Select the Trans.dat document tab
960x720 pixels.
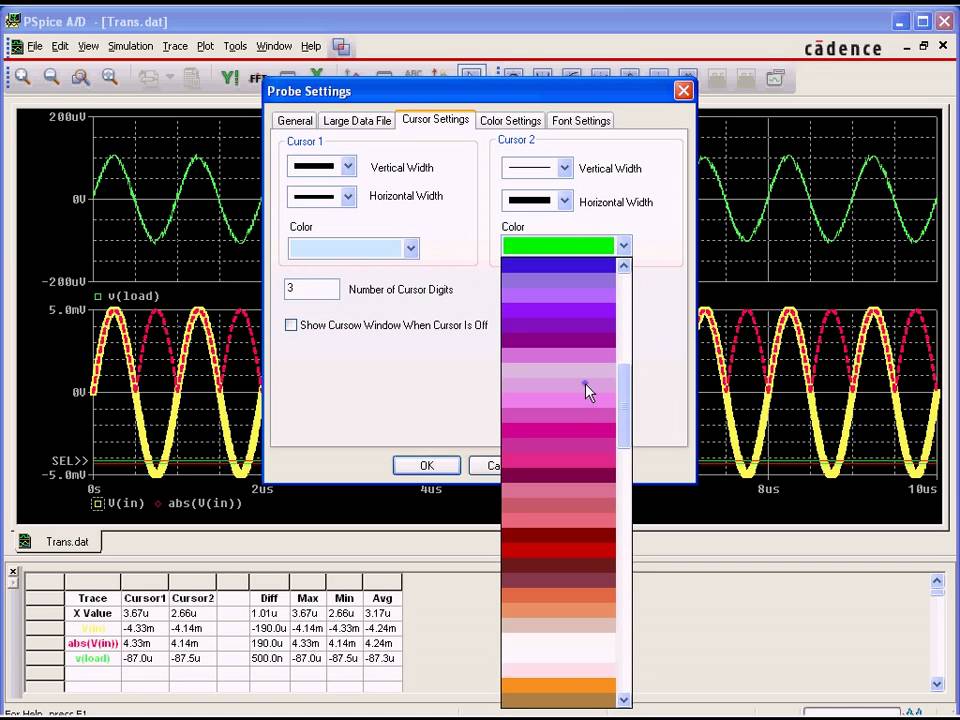click(58, 542)
